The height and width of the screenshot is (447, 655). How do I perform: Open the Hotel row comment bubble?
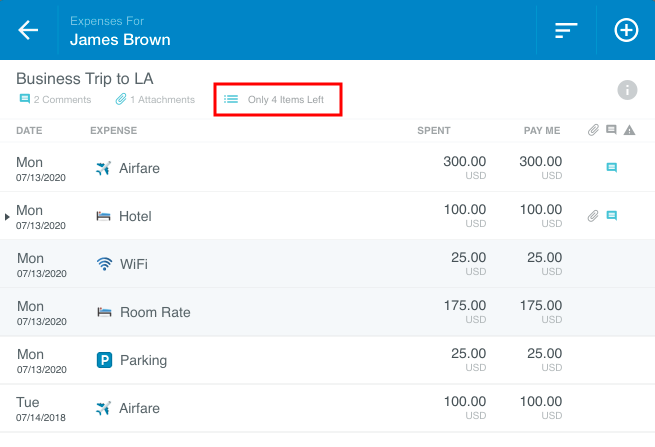click(612, 216)
